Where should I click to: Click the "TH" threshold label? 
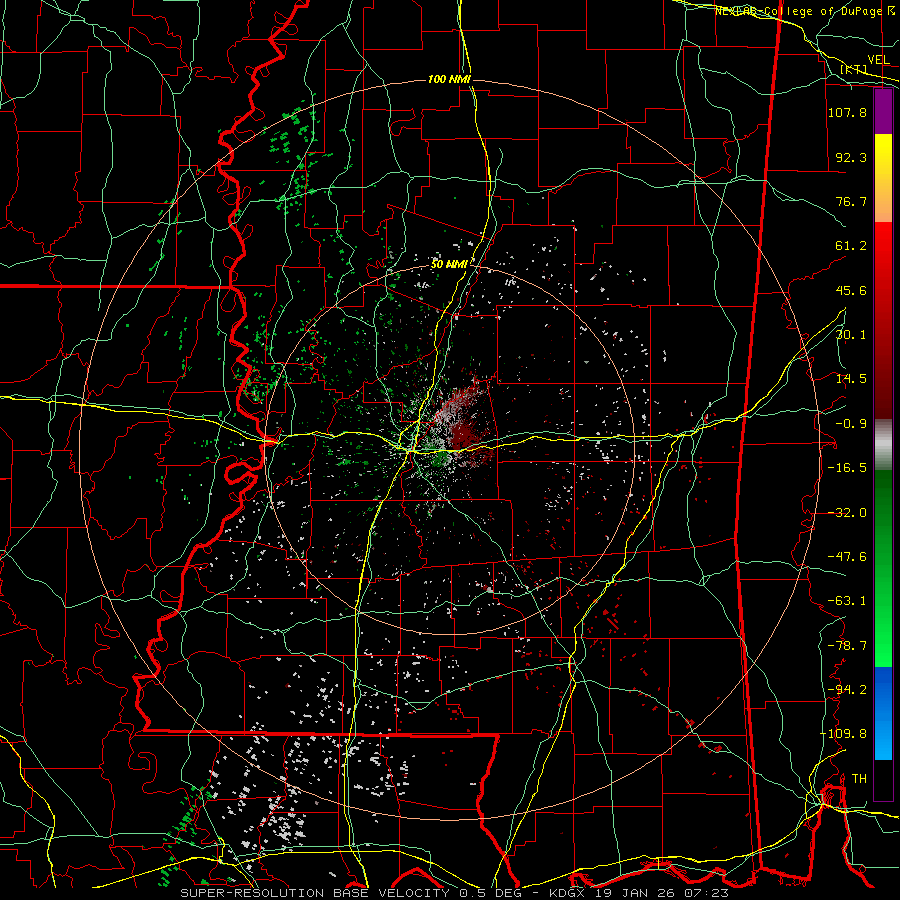859,779
